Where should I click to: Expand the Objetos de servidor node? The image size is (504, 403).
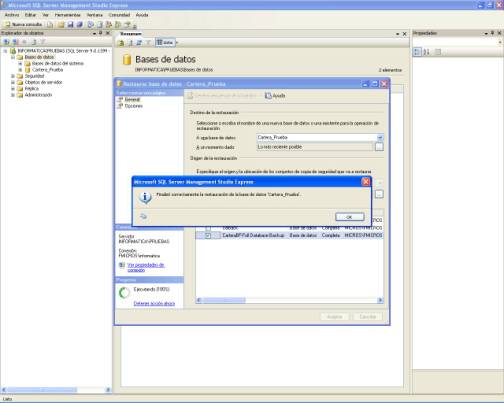13,83
